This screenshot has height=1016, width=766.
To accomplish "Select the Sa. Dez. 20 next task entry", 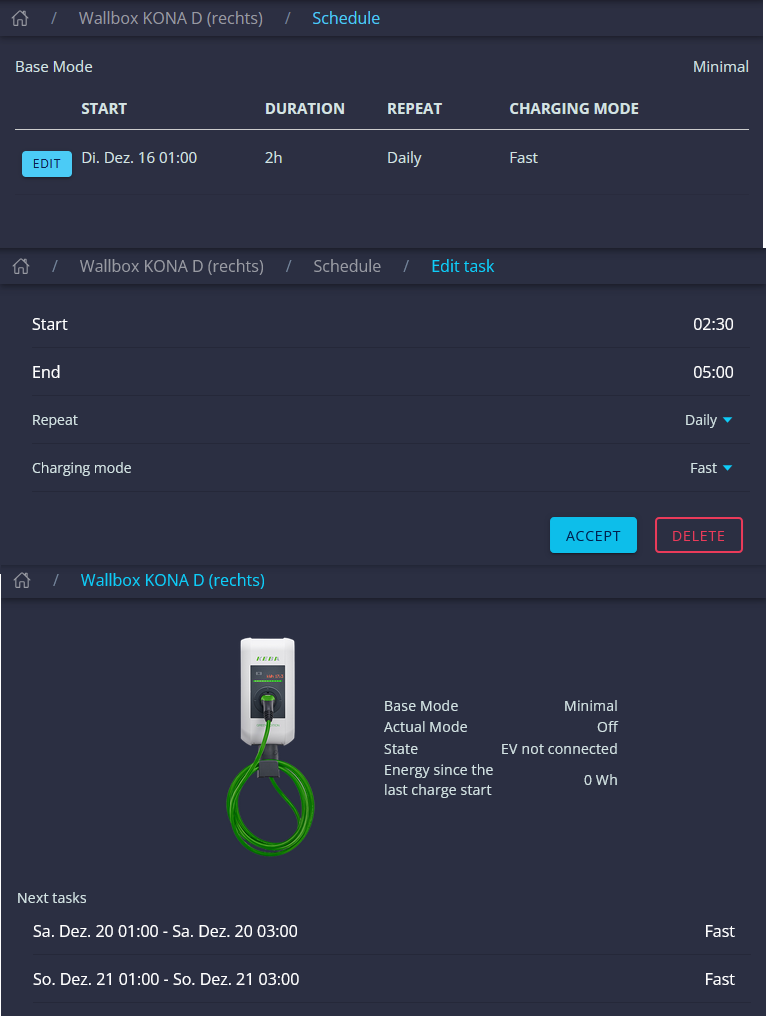I will click(165, 931).
